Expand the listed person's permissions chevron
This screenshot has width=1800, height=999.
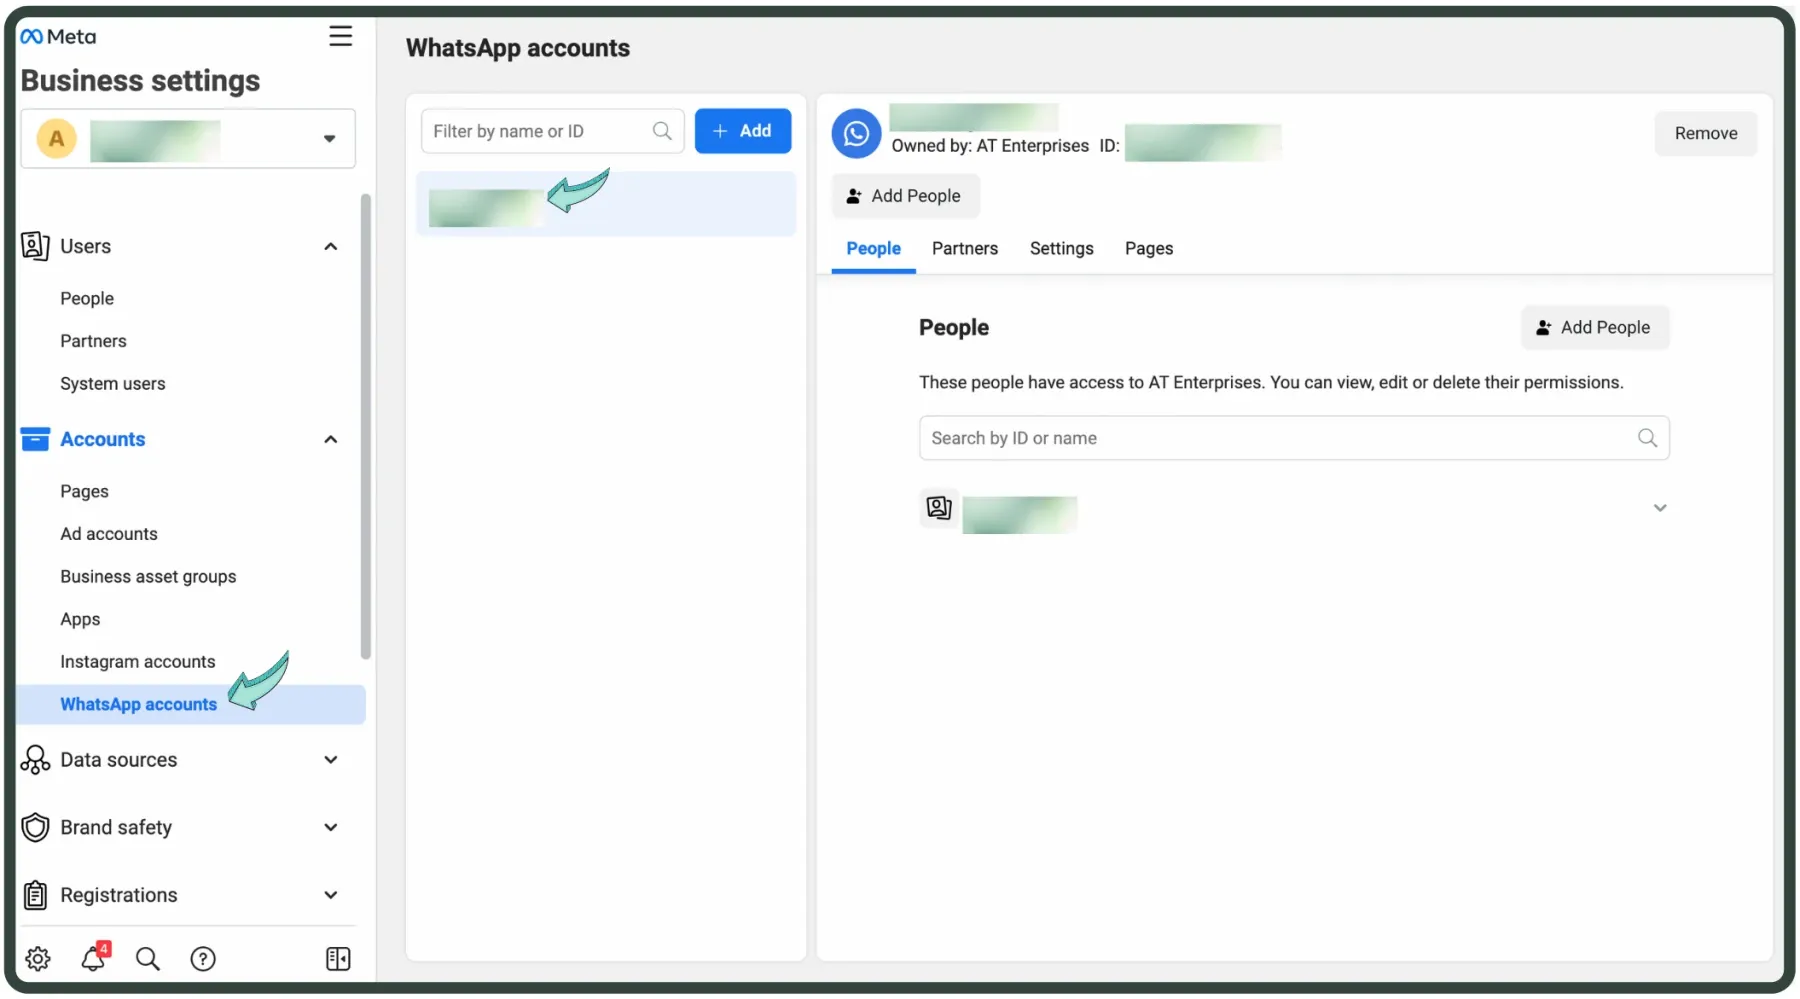tap(1660, 508)
